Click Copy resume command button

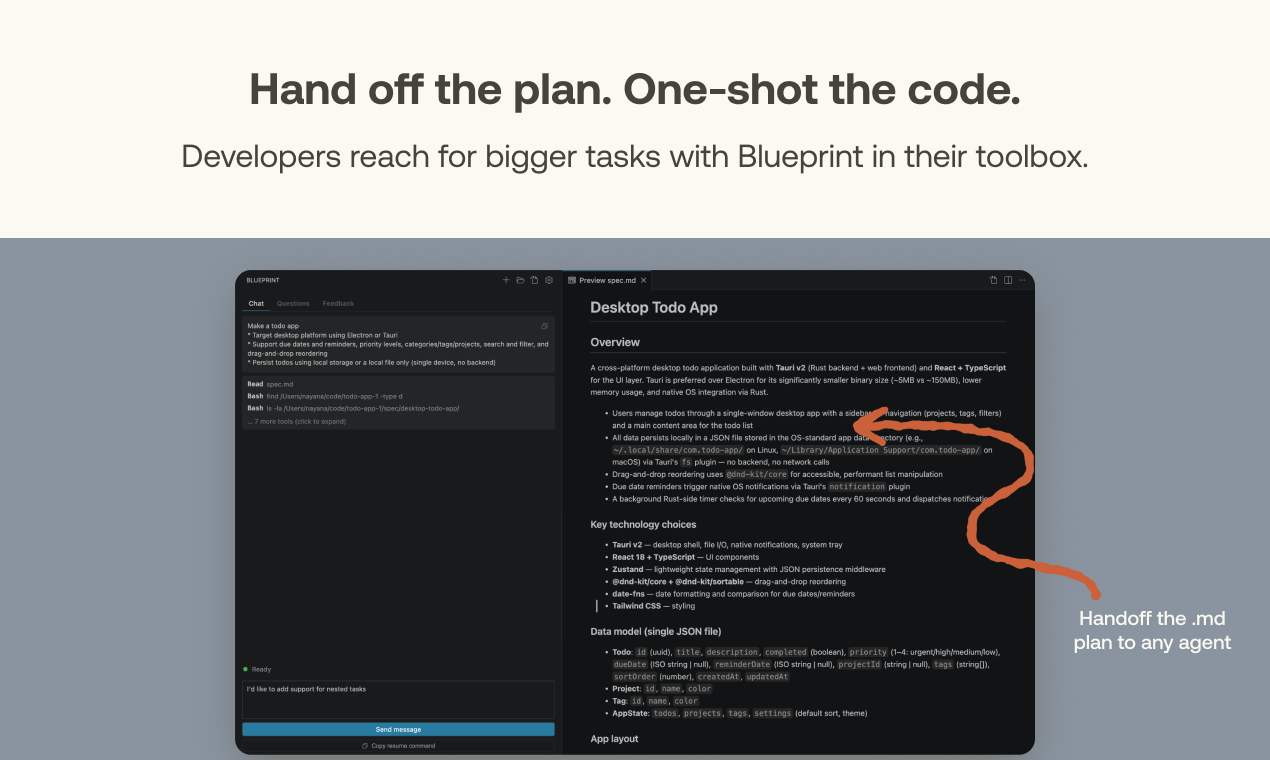398,746
